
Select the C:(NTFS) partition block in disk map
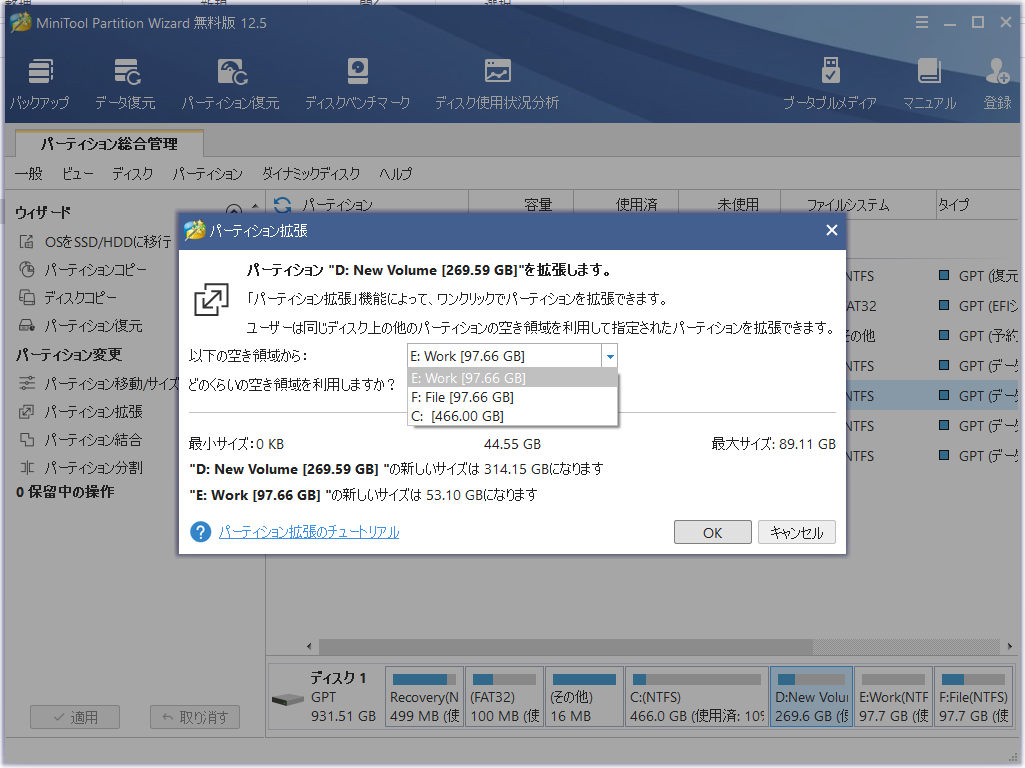(x=696, y=697)
